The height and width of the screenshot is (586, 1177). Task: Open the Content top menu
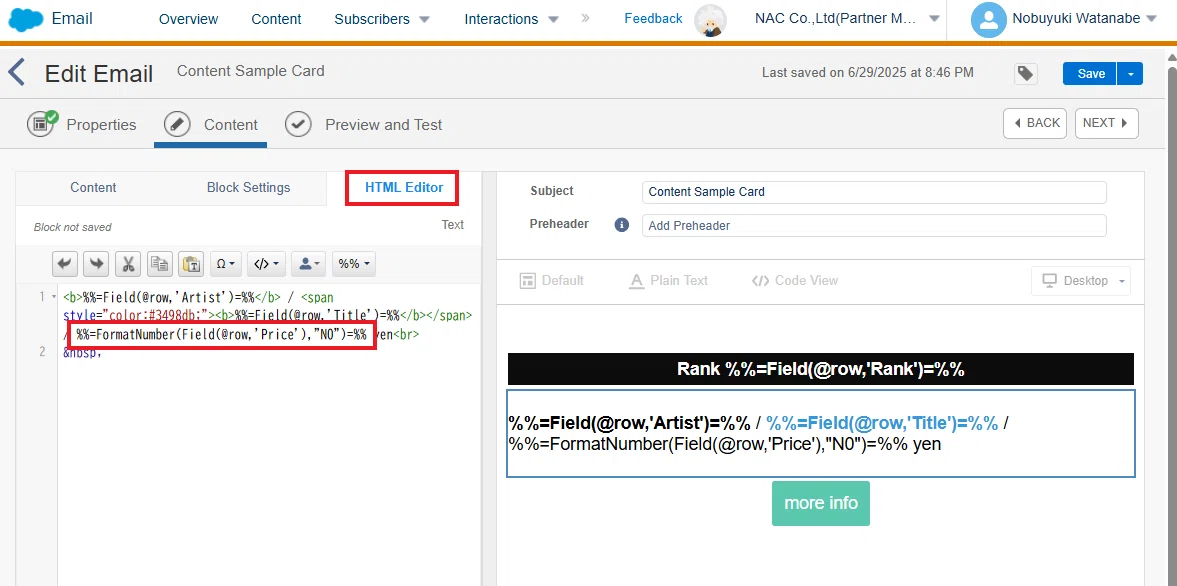tap(276, 19)
